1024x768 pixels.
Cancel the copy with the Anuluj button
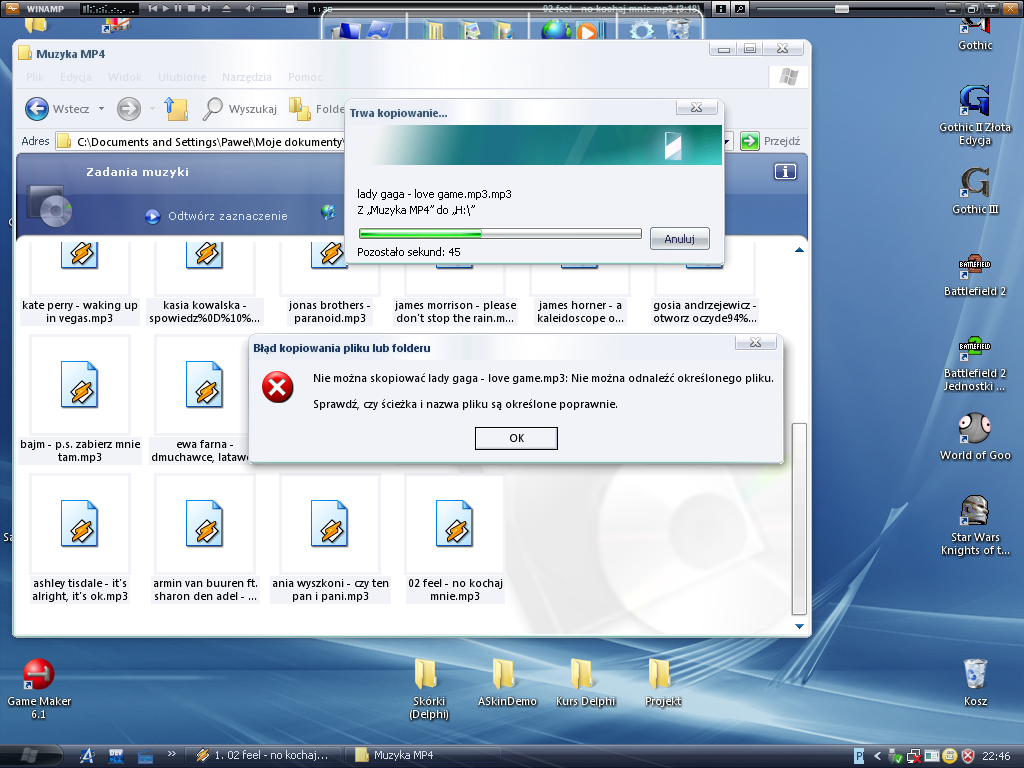[x=679, y=239]
